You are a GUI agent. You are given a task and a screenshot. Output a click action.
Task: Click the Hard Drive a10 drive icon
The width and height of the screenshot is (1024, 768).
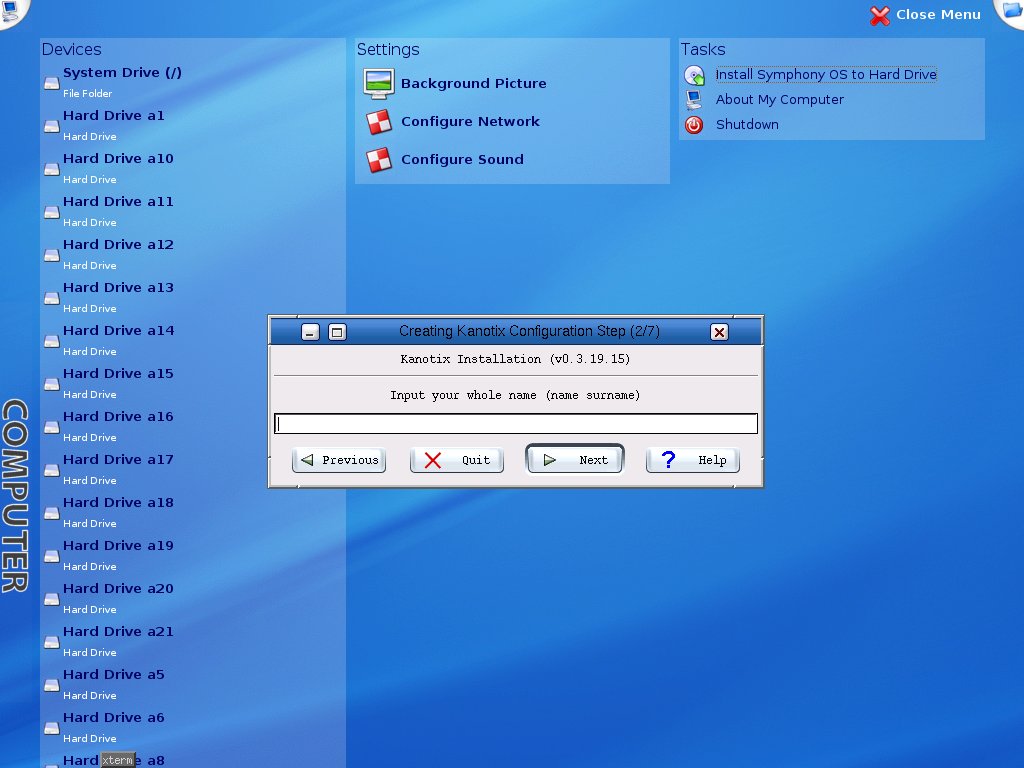[x=52, y=169]
